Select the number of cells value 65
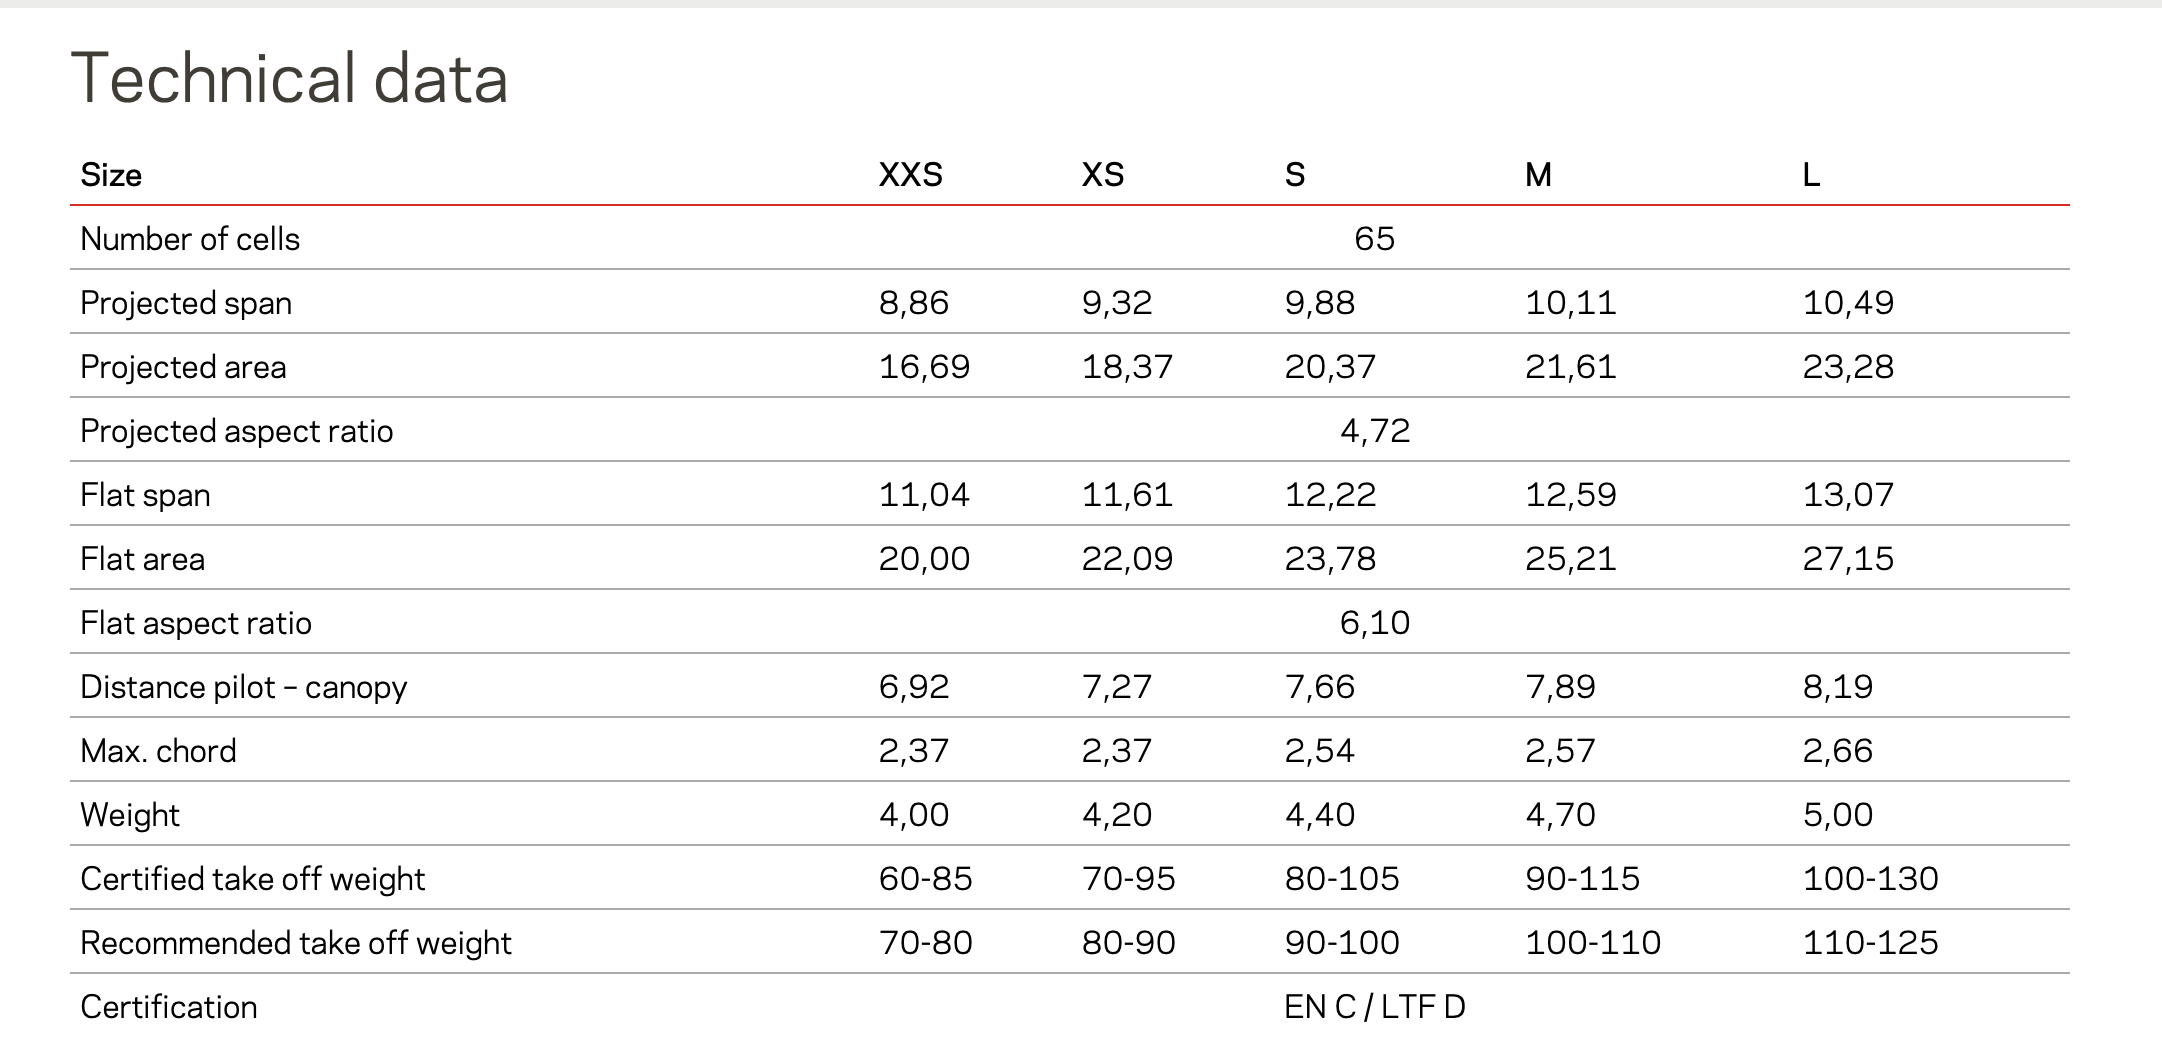 1374,239
